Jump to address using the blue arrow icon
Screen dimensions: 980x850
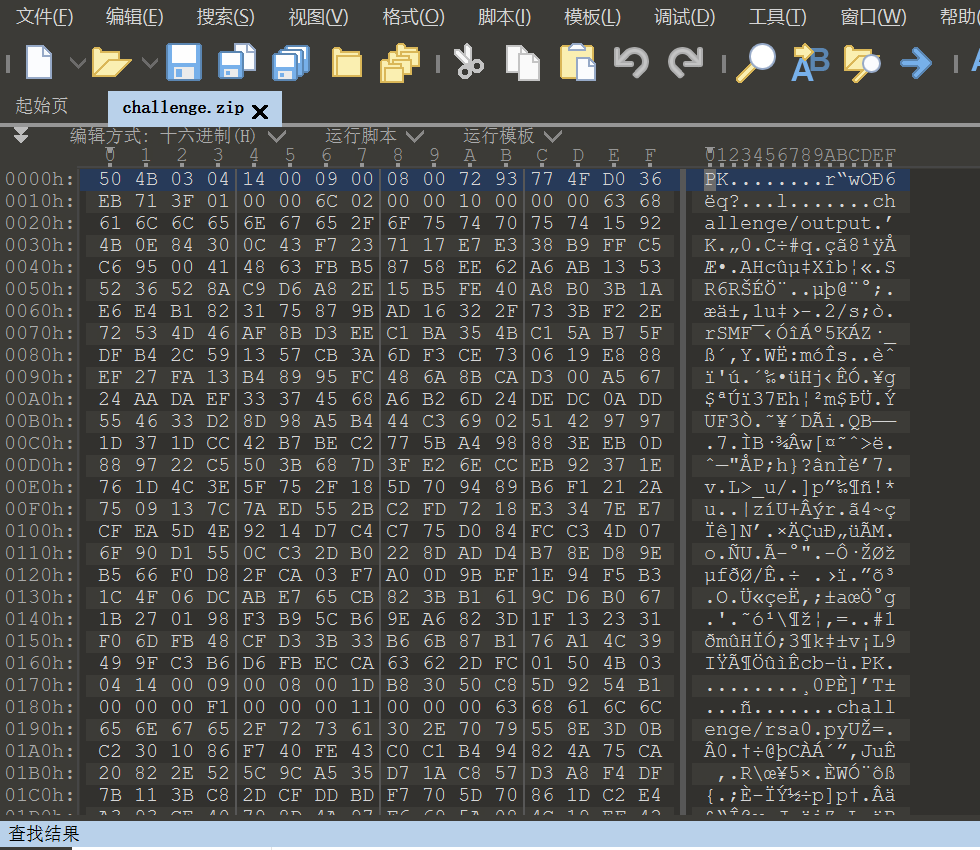[x=916, y=62]
